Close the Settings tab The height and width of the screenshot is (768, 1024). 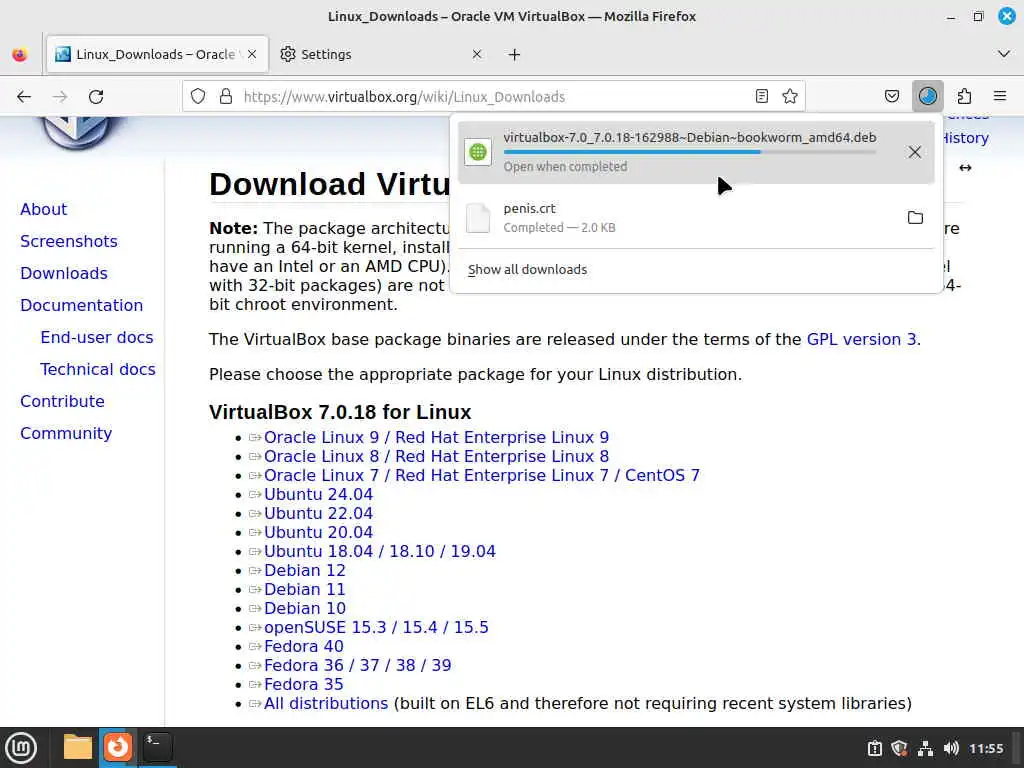coord(477,54)
